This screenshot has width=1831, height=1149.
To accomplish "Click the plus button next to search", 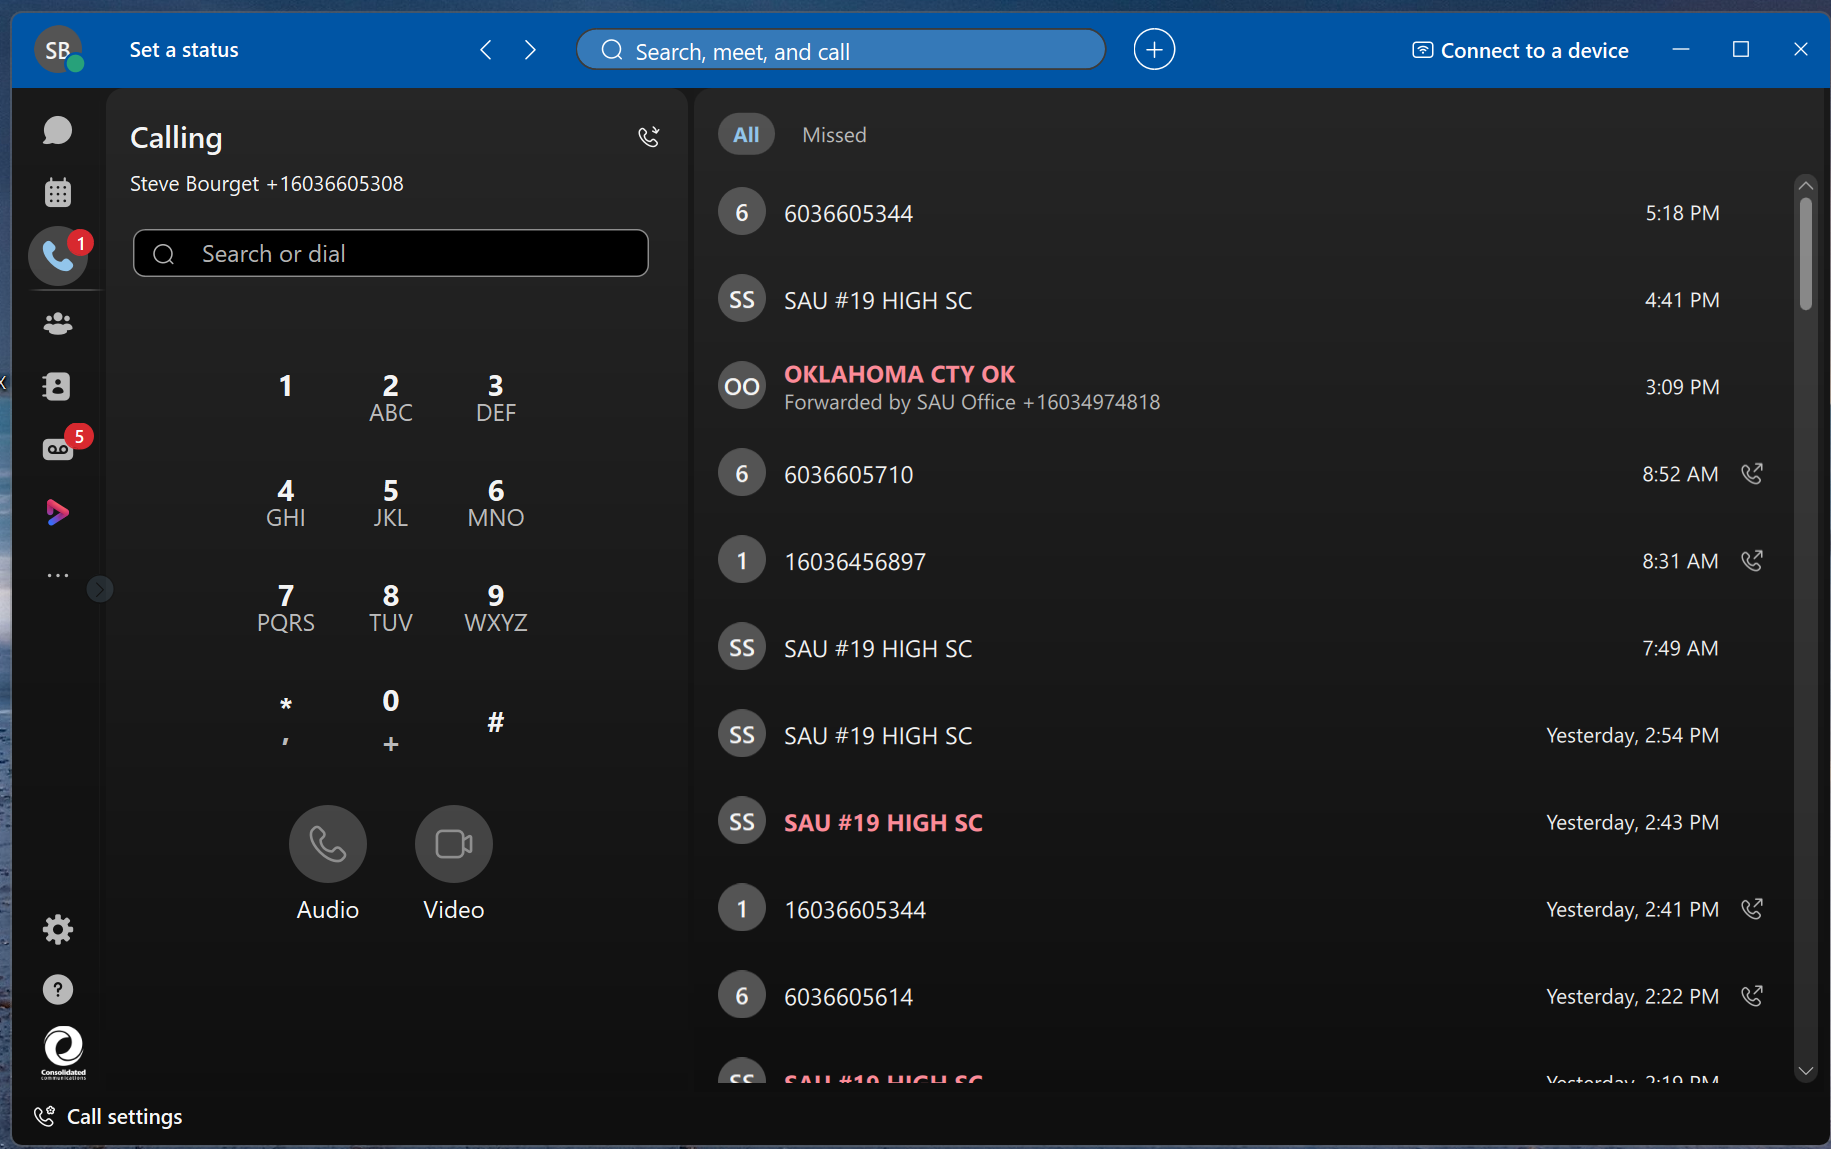I will [x=1154, y=50].
